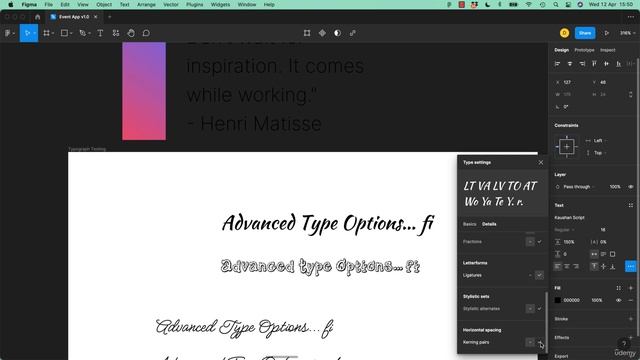This screenshot has height=360, width=640.
Task: Add a stroke with the plus icon
Action: tap(631, 319)
